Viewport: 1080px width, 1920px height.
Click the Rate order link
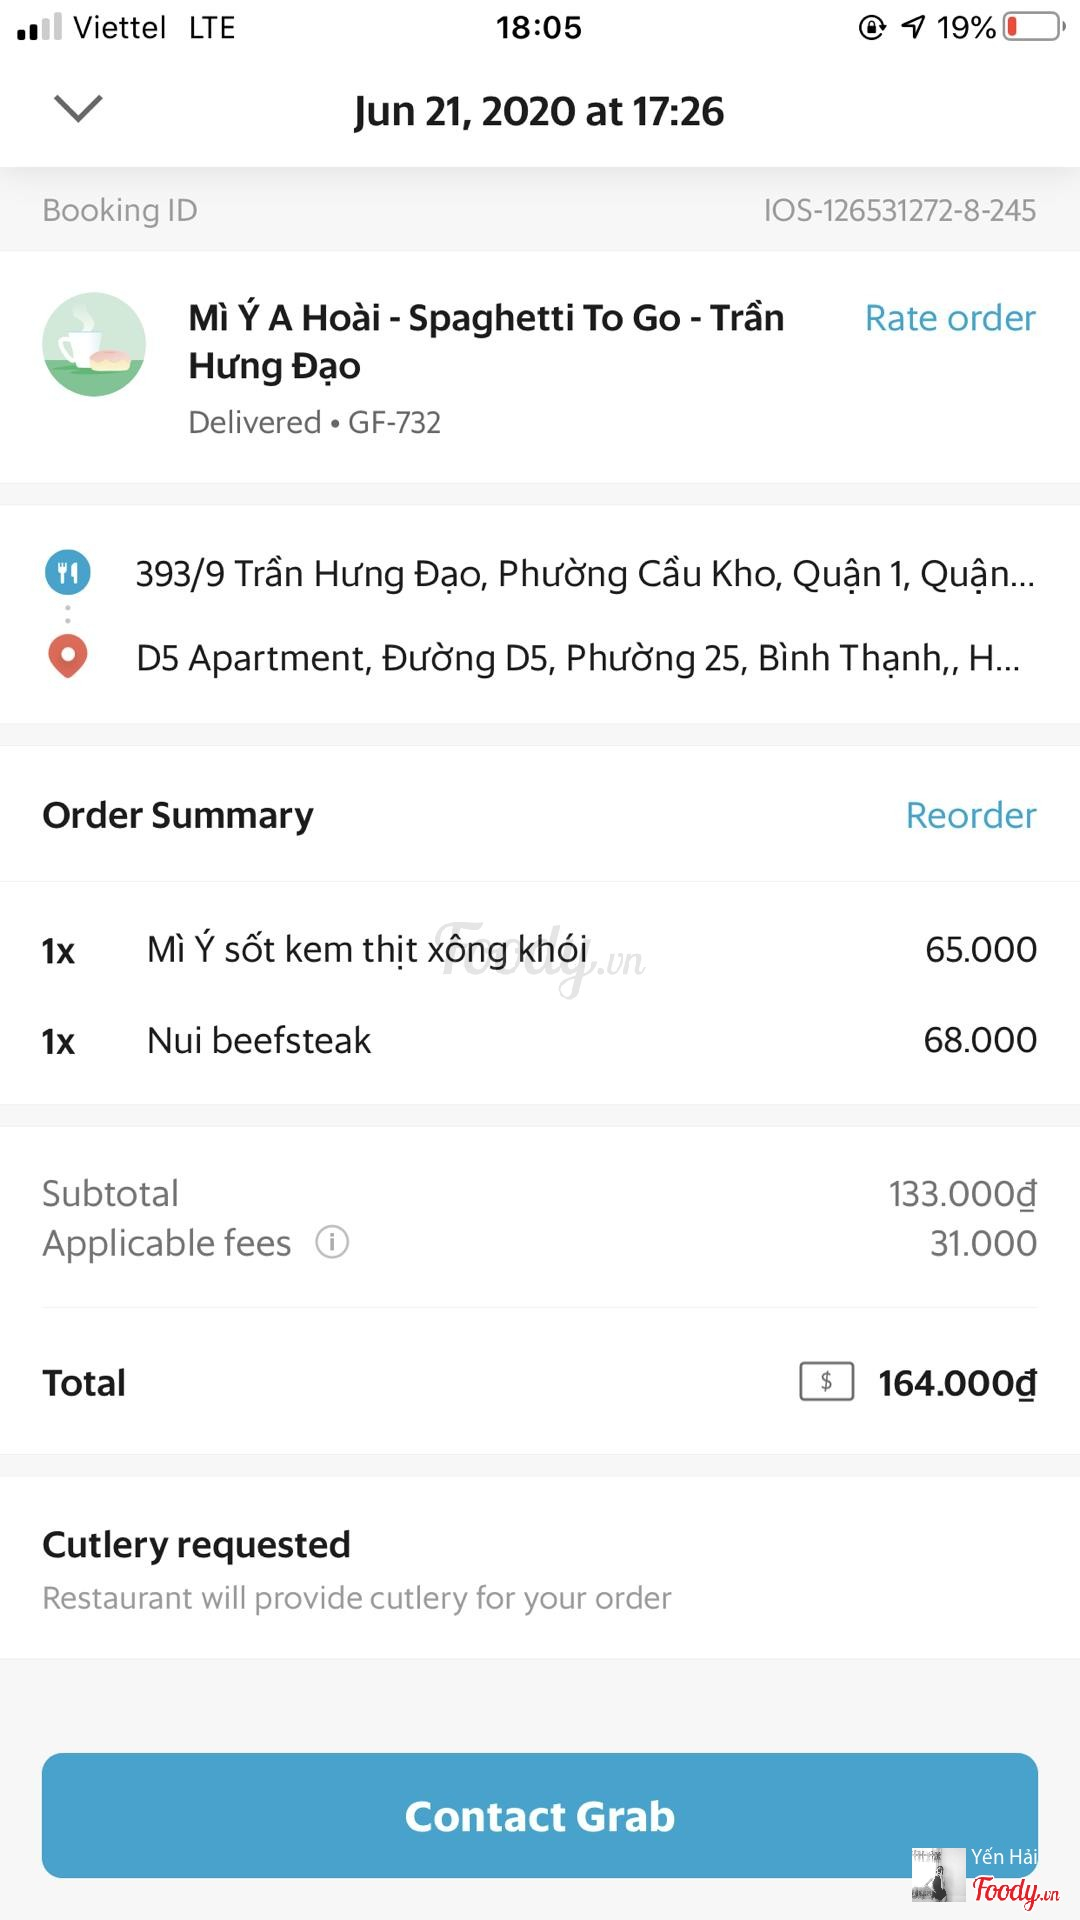pyautogui.click(x=950, y=318)
